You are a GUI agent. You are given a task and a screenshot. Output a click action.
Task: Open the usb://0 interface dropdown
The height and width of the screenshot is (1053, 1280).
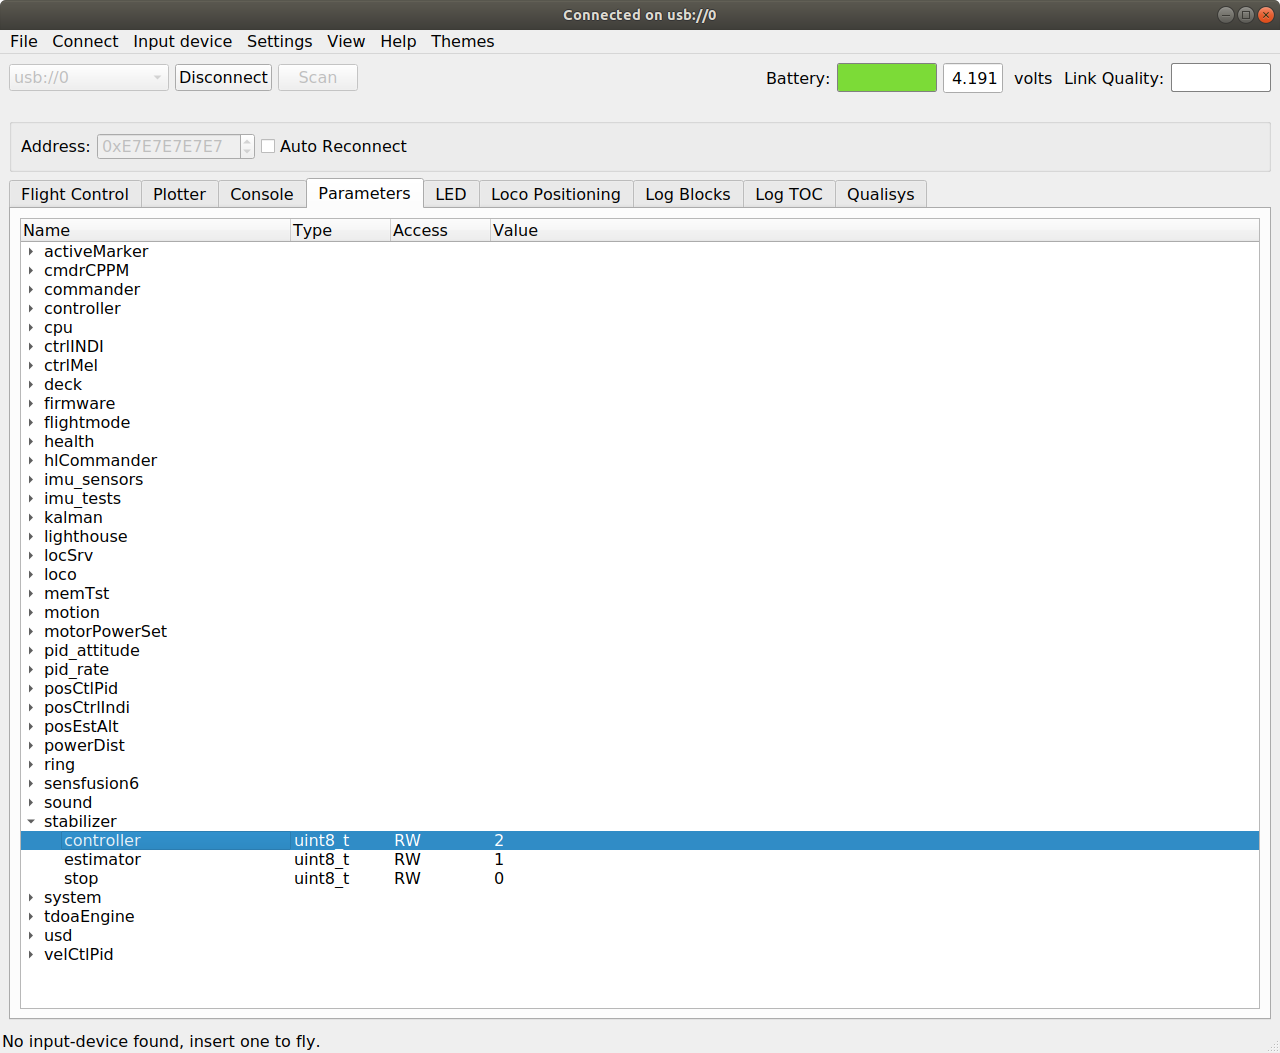coord(88,78)
